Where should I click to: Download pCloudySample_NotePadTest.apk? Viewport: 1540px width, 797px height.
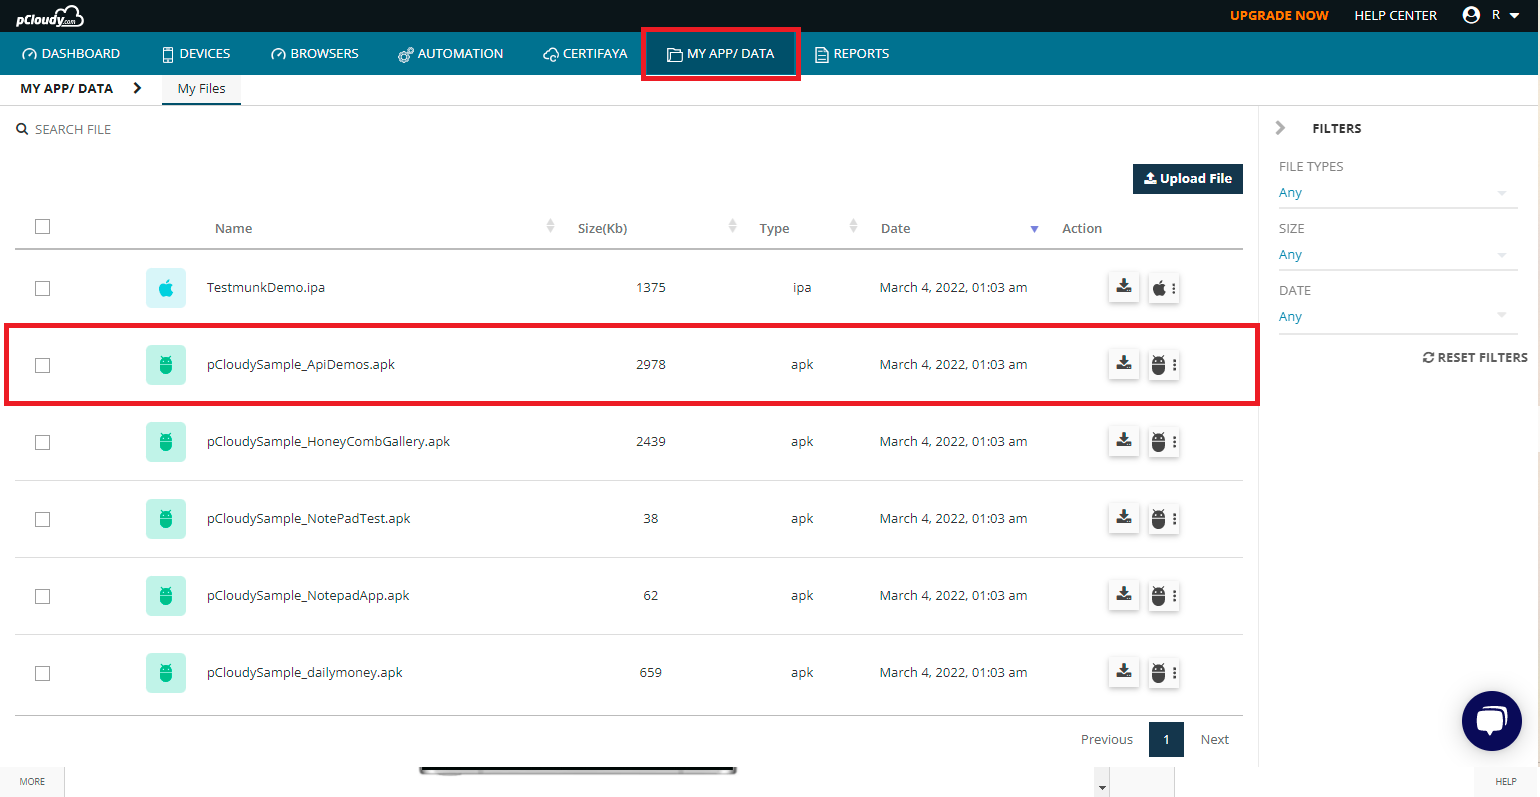click(x=1124, y=518)
